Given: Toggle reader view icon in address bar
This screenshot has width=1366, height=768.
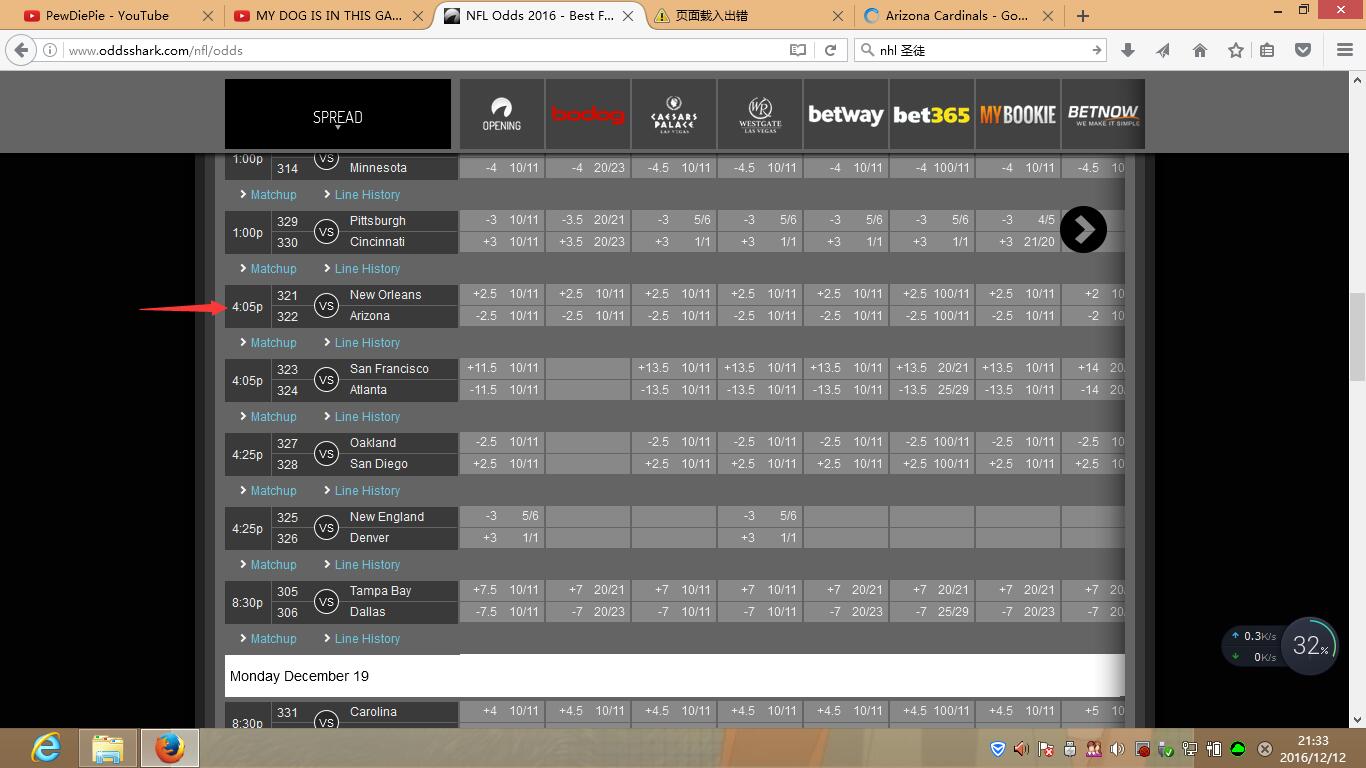Looking at the screenshot, I should point(798,50).
